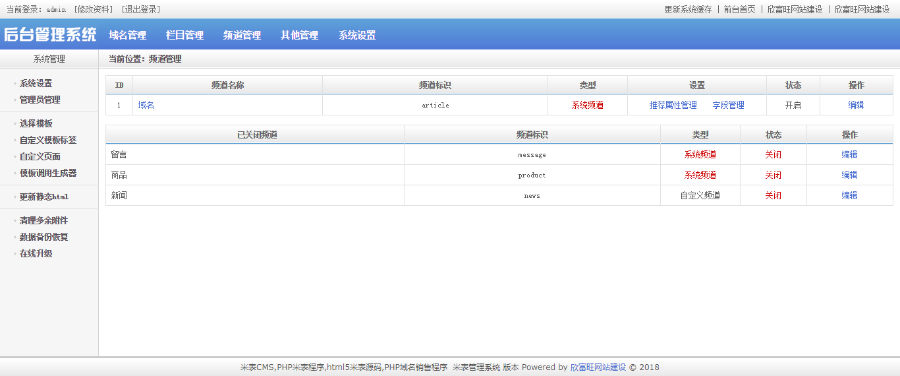The image size is (900, 376).
Task: Open 域名管理 in the top navigation
Action: (x=127, y=35)
